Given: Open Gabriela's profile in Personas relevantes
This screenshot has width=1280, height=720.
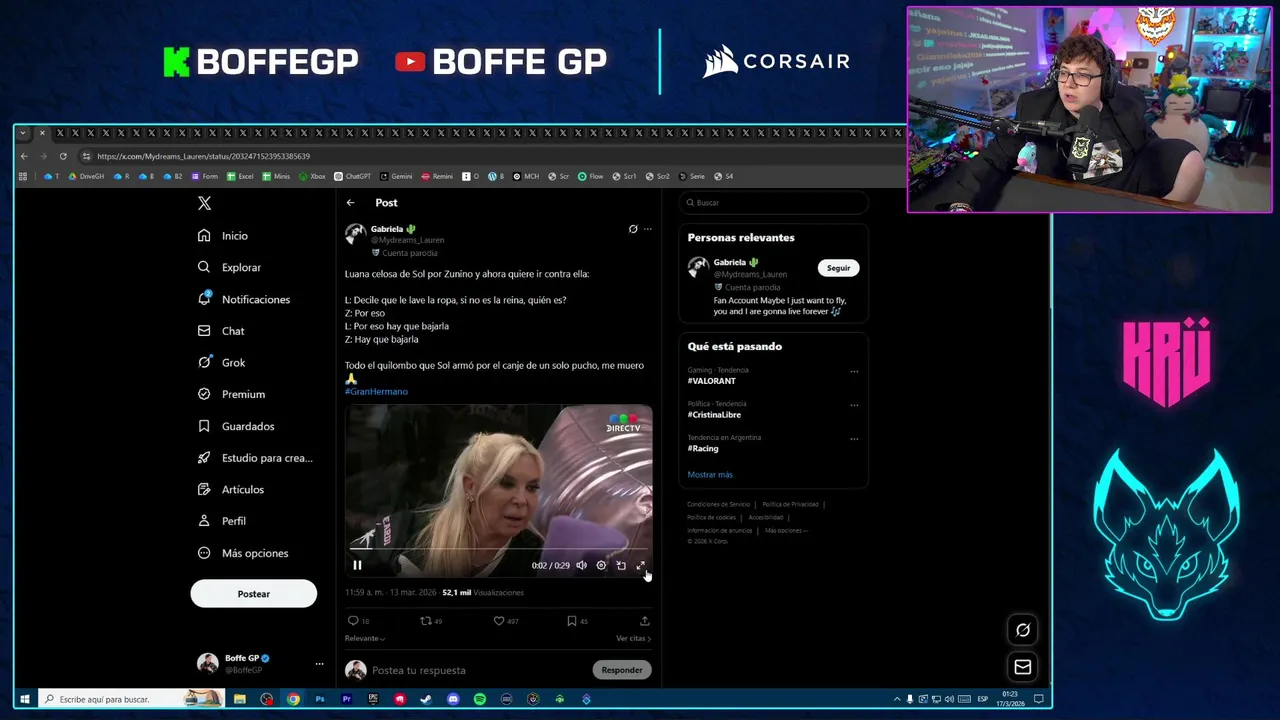Looking at the screenshot, I should [730, 262].
